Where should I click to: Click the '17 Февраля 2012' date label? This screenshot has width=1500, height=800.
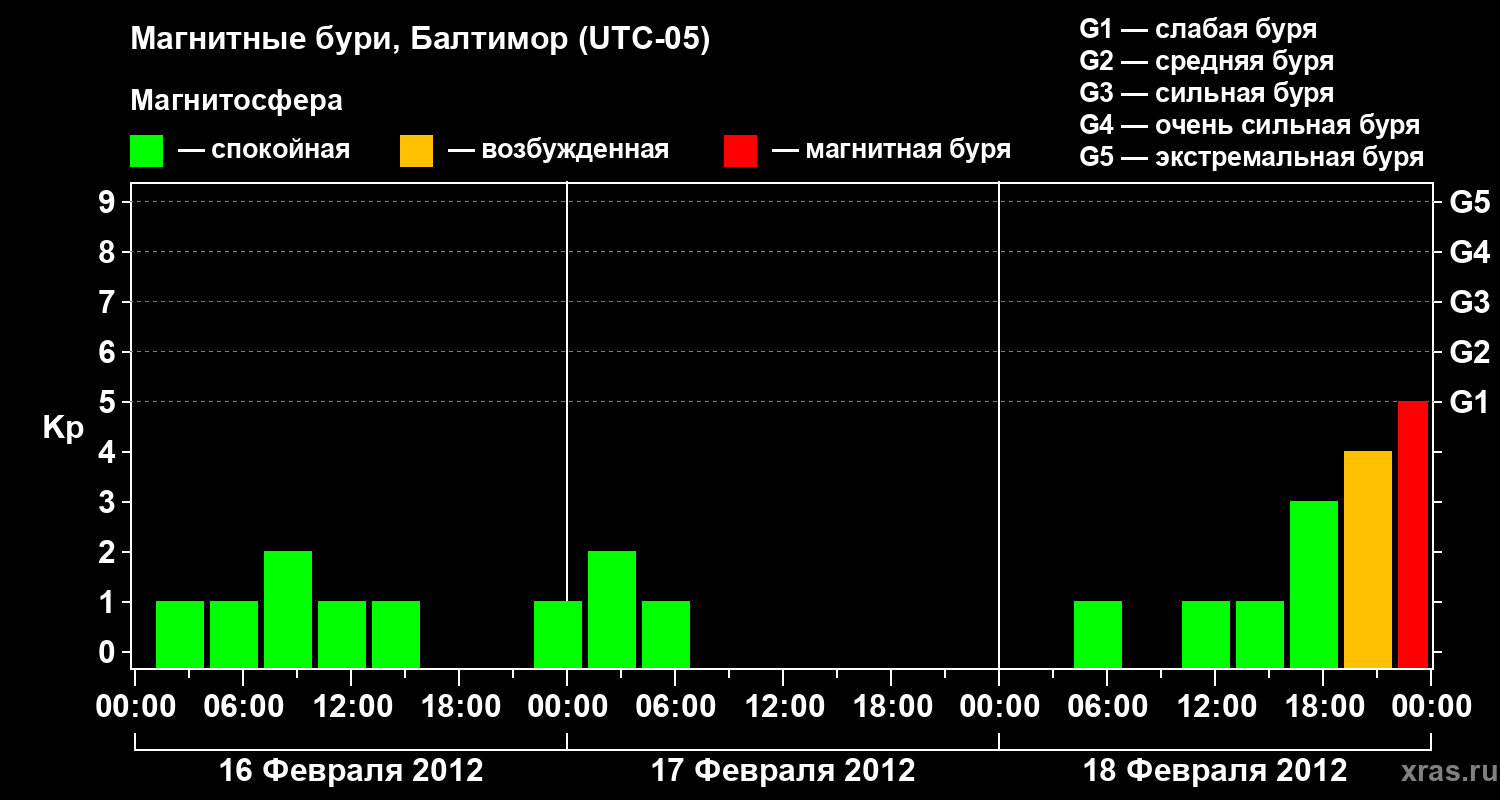pos(783,771)
